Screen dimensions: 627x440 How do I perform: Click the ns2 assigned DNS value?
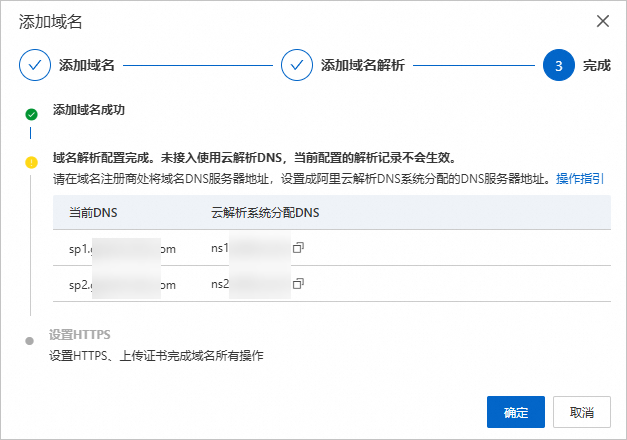251,284
